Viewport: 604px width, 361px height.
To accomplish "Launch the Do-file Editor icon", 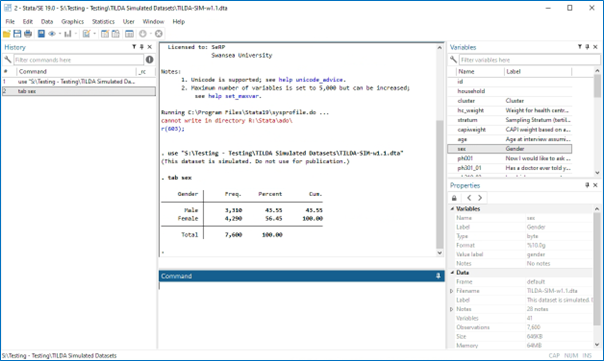I will click(x=86, y=34).
